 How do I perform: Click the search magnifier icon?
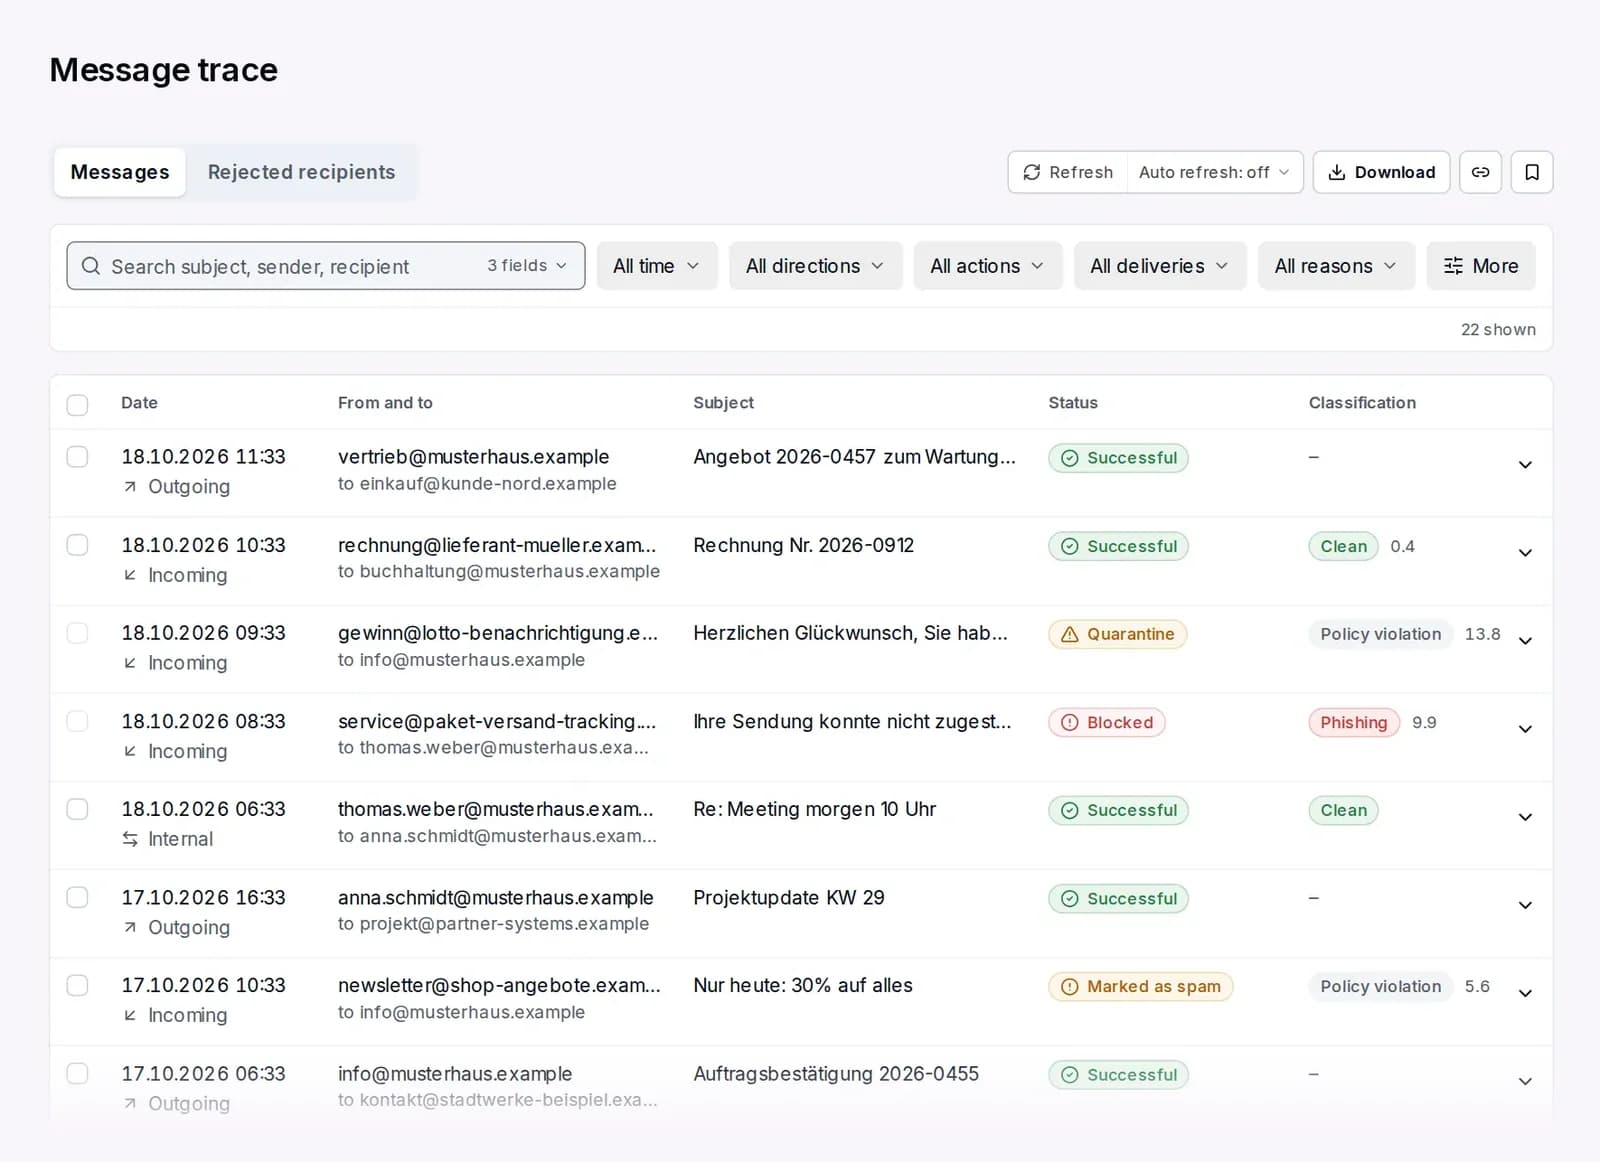click(91, 266)
